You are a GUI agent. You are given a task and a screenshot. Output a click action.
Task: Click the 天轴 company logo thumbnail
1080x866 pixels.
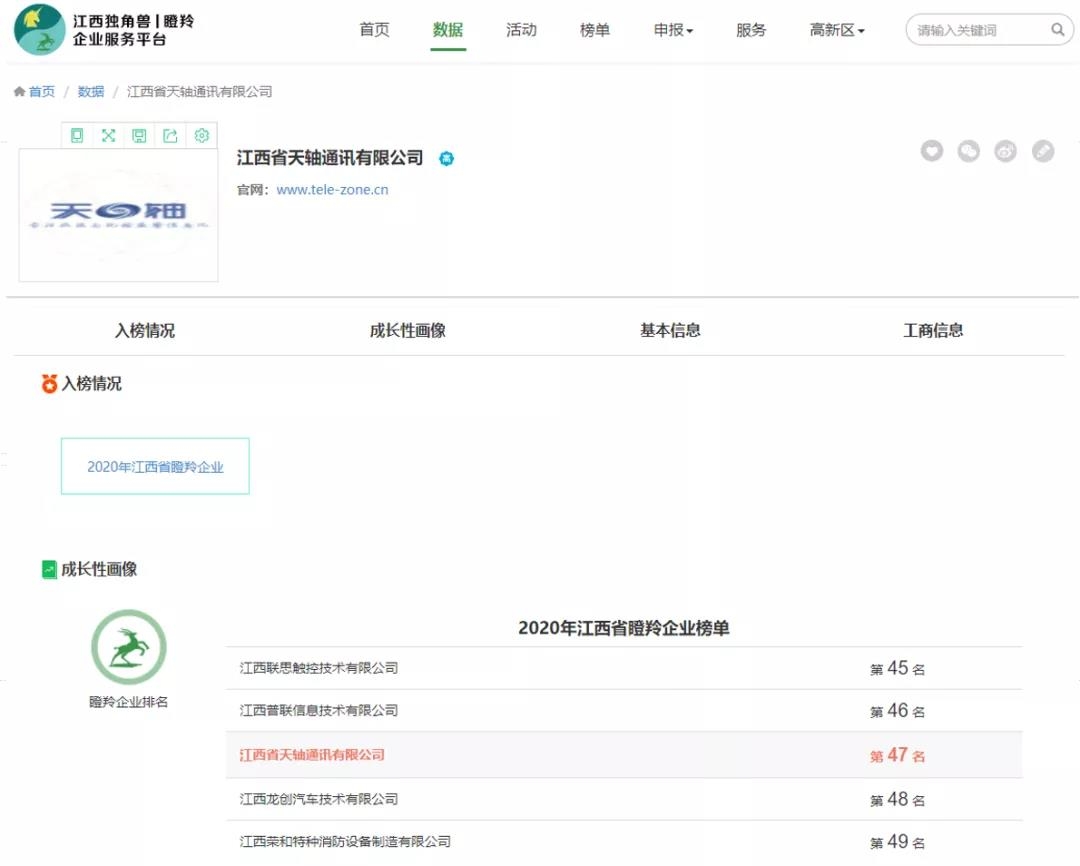coord(118,215)
